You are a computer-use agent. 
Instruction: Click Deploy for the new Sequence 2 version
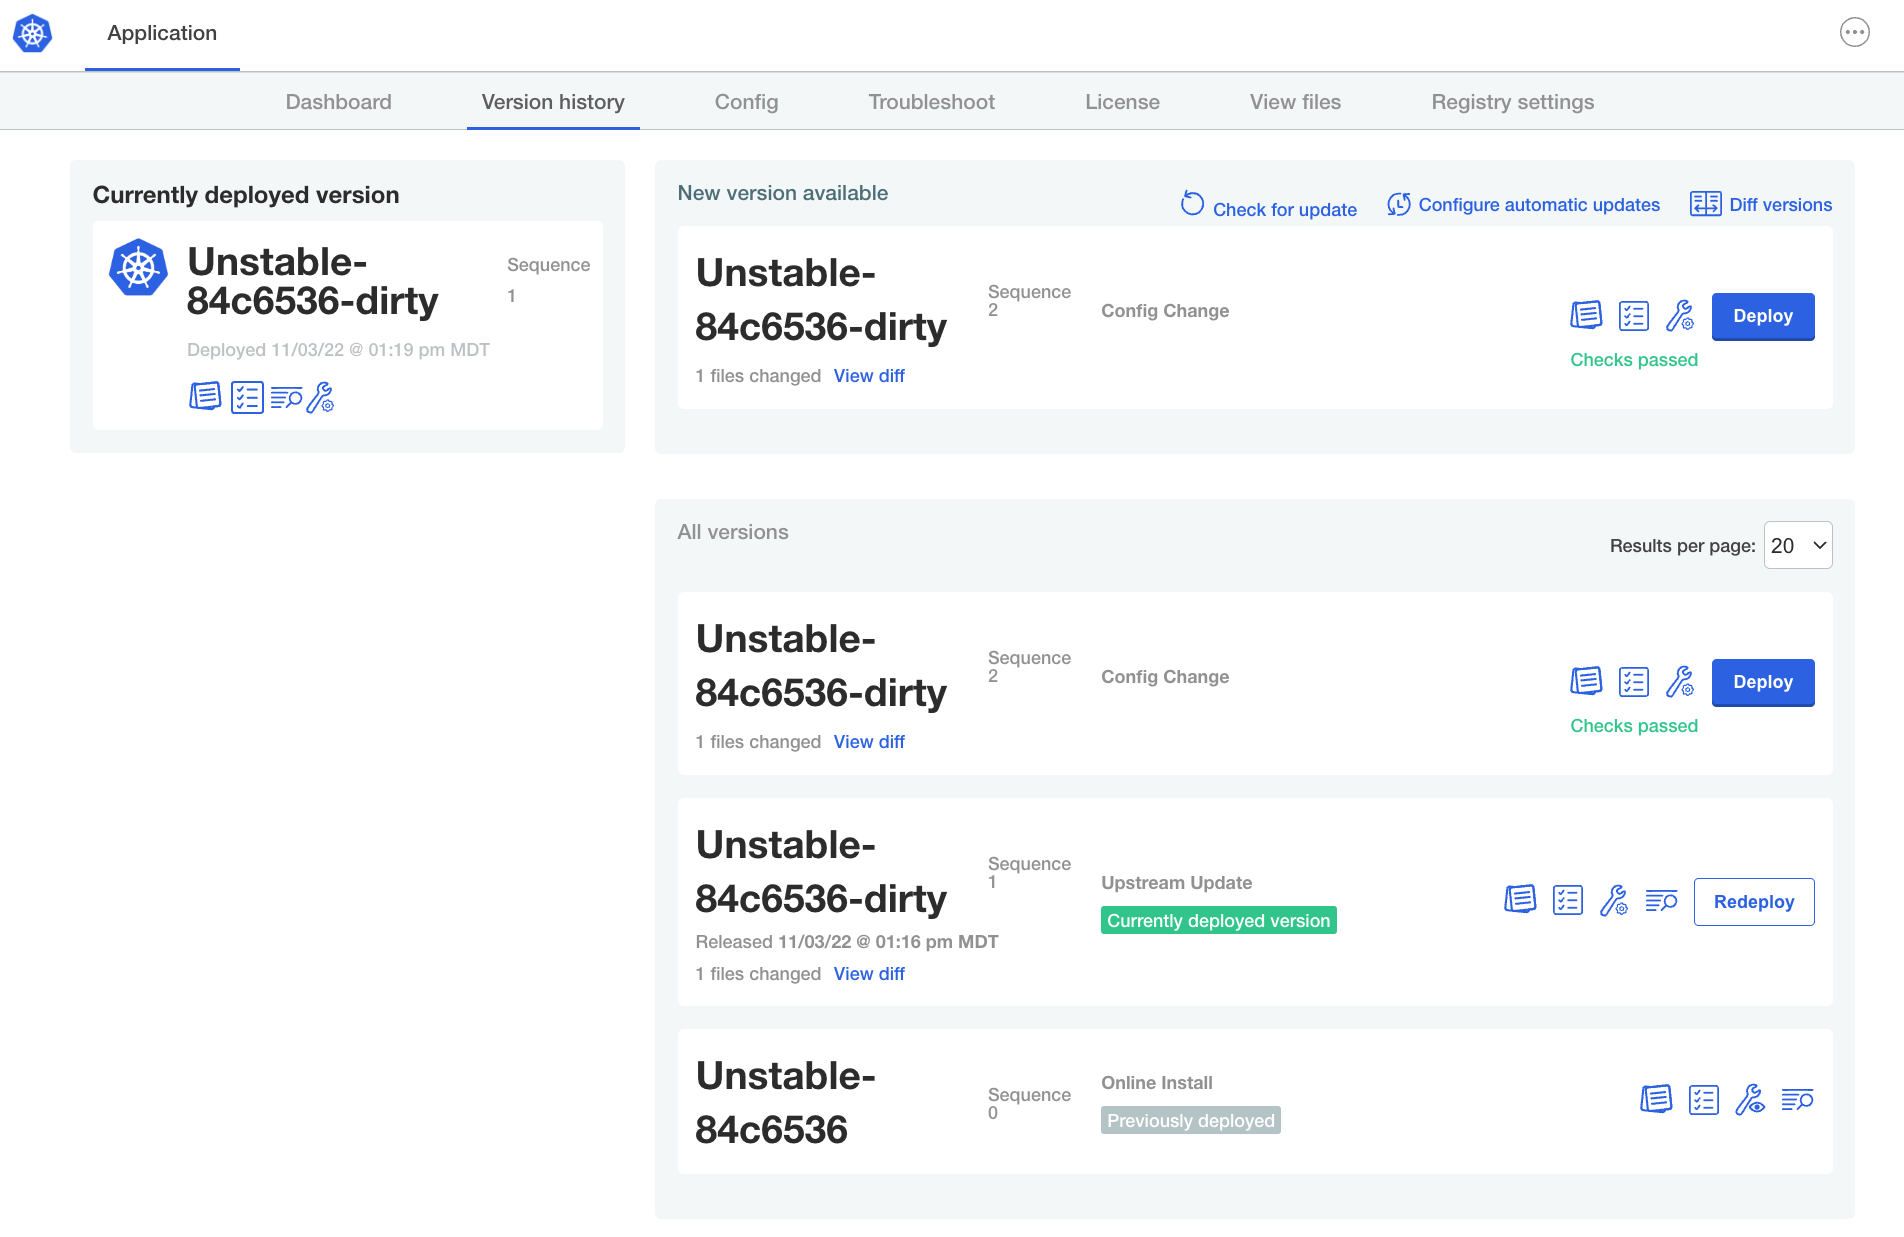tap(1762, 316)
